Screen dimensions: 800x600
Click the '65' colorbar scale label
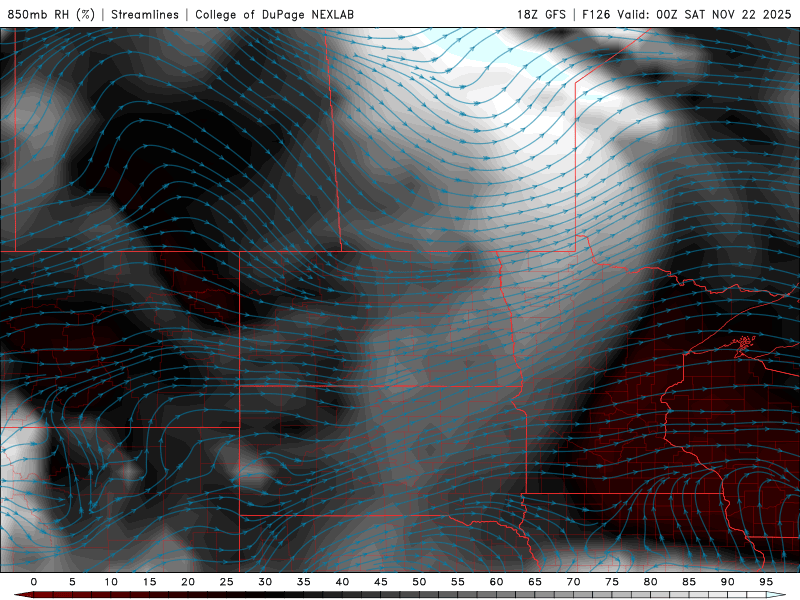(535, 582)
